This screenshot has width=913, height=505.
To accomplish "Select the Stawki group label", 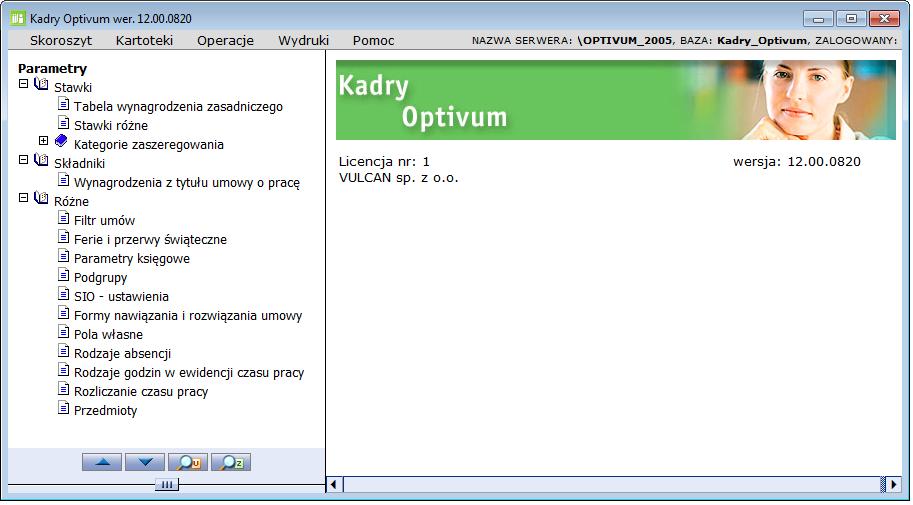I will click(x=73, y=87).
